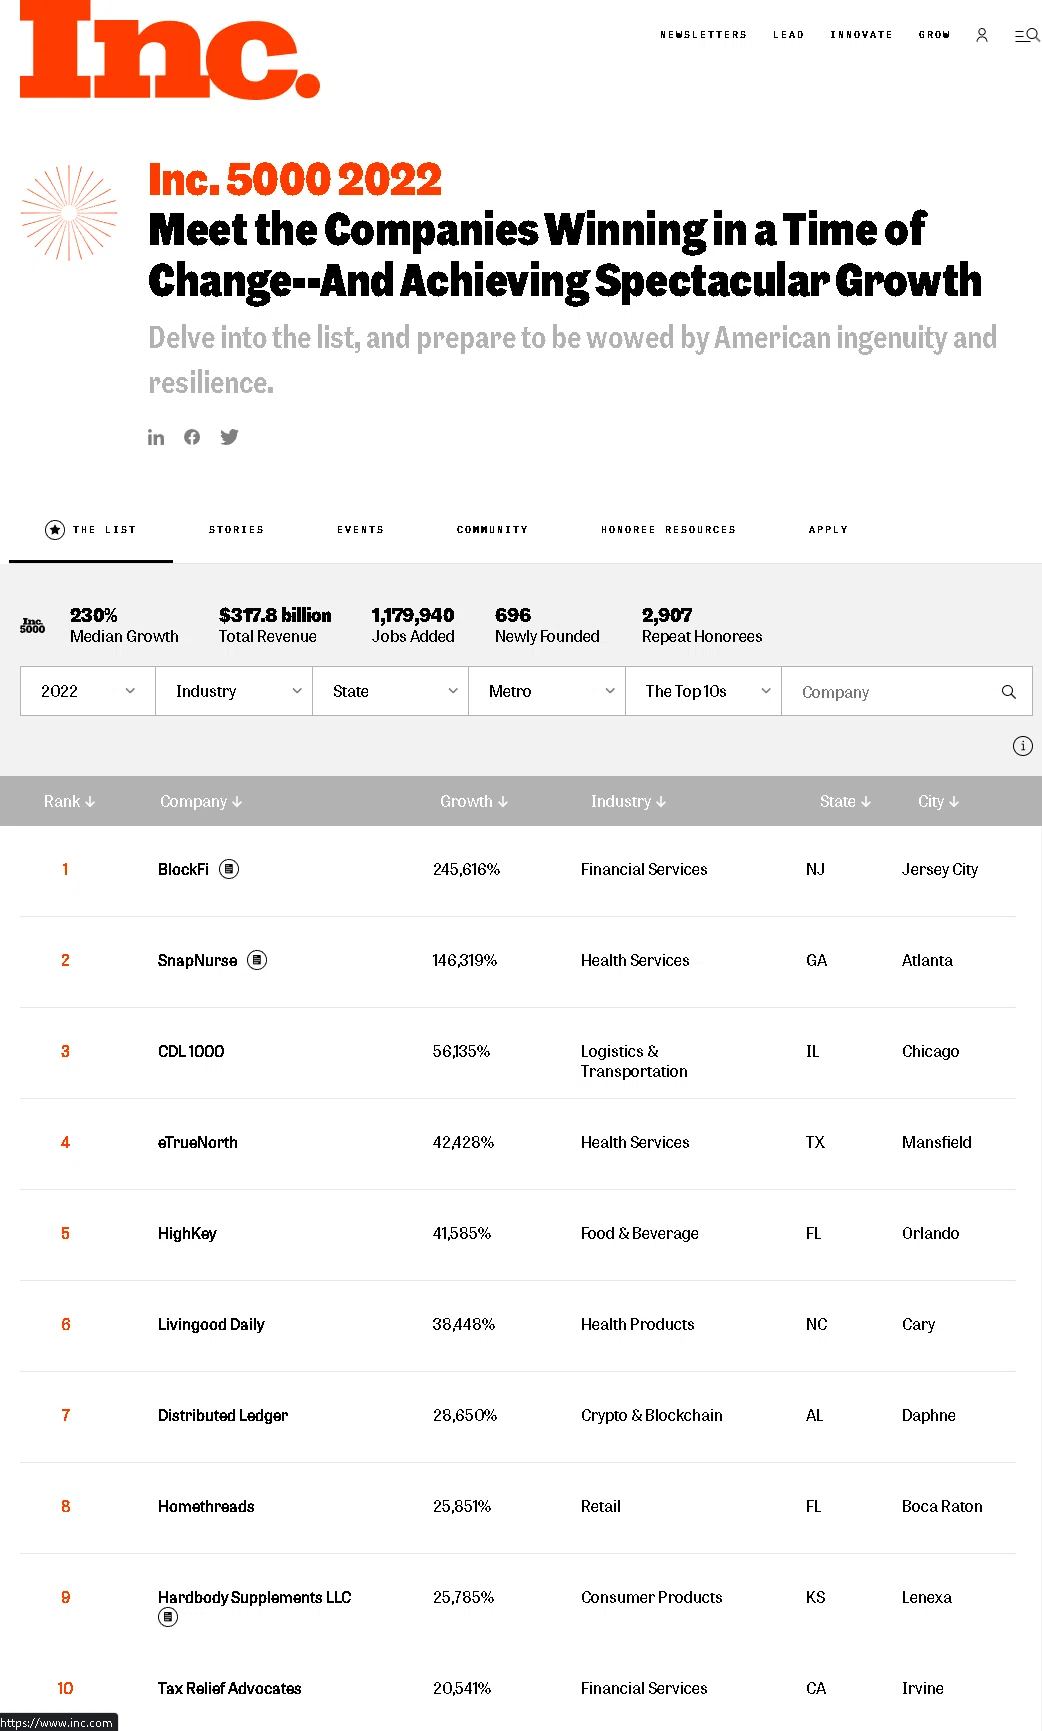Open Newsletters in the top navigation
1042x1731 pixels.
pyautogui.click(x=703, y=35)
